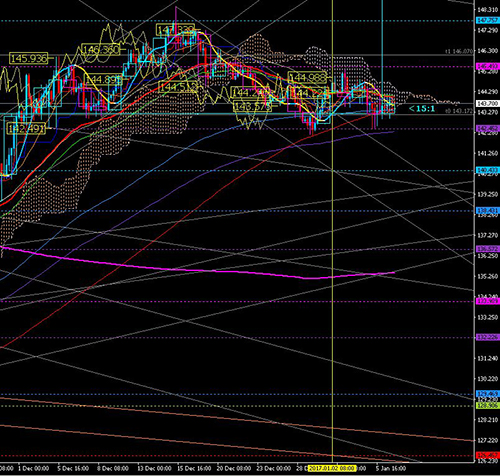
Task: Click the 147.290 price scale value
Action: (488, 30)
